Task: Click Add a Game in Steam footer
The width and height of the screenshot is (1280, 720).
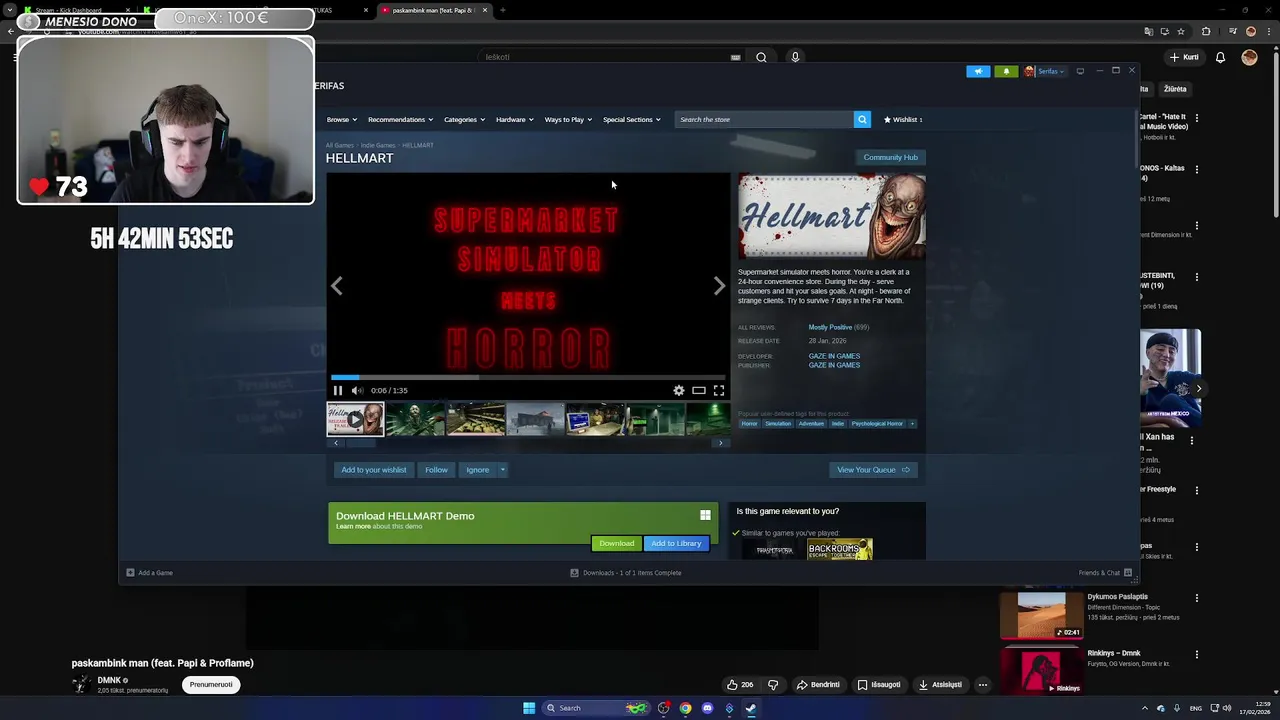Action: tap(149, 573)
